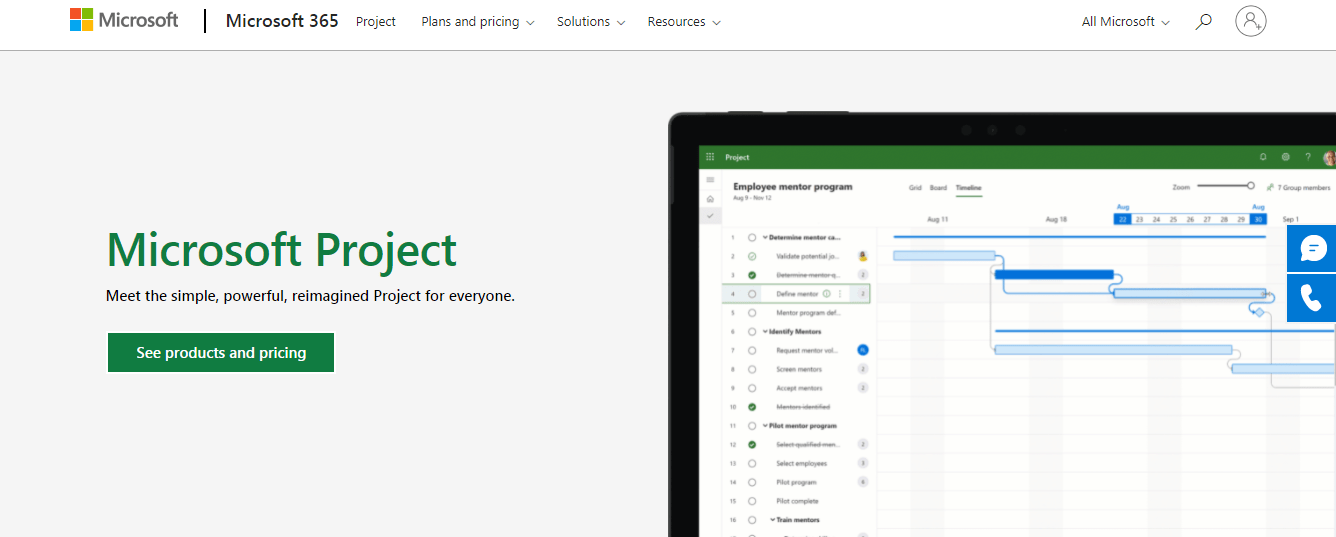The image size is (1336, 537).
Task: Open the three-dot menu on Define mentor row
Action: (839, 294)
